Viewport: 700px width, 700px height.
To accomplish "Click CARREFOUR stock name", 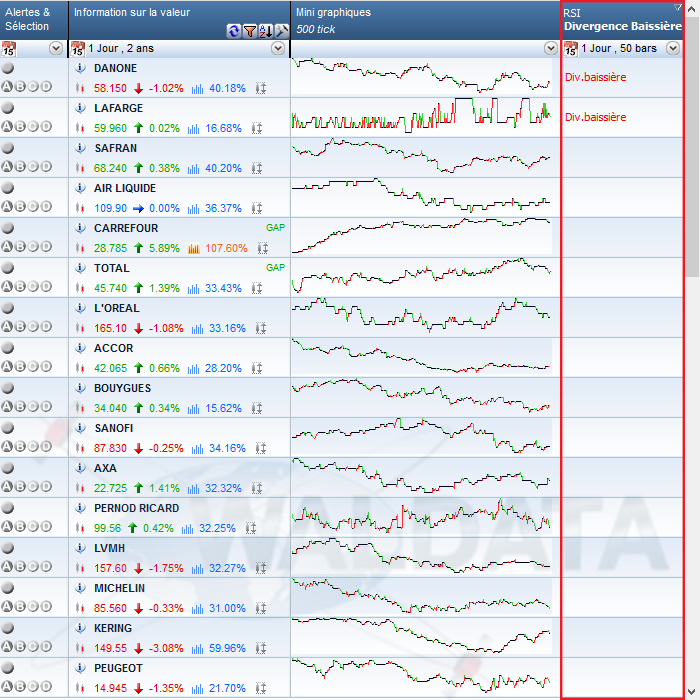I will (126, 228).
